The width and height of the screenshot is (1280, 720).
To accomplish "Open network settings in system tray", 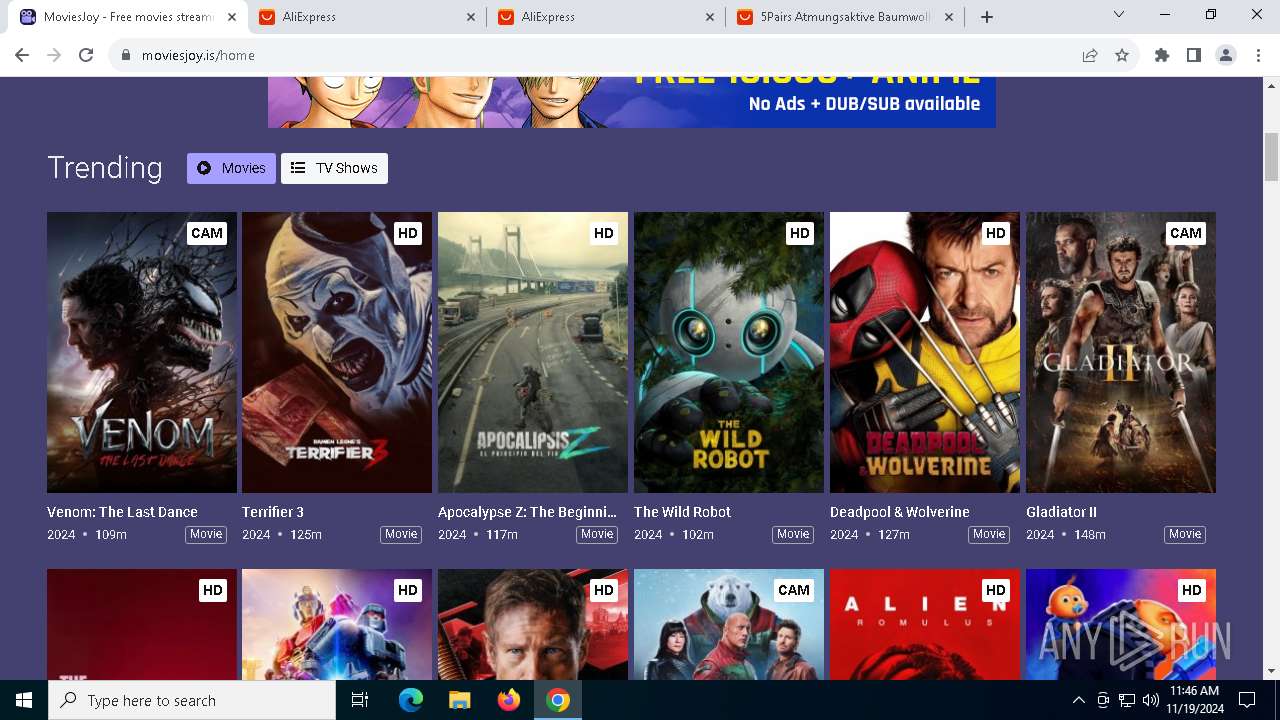I will (1127, 700).
